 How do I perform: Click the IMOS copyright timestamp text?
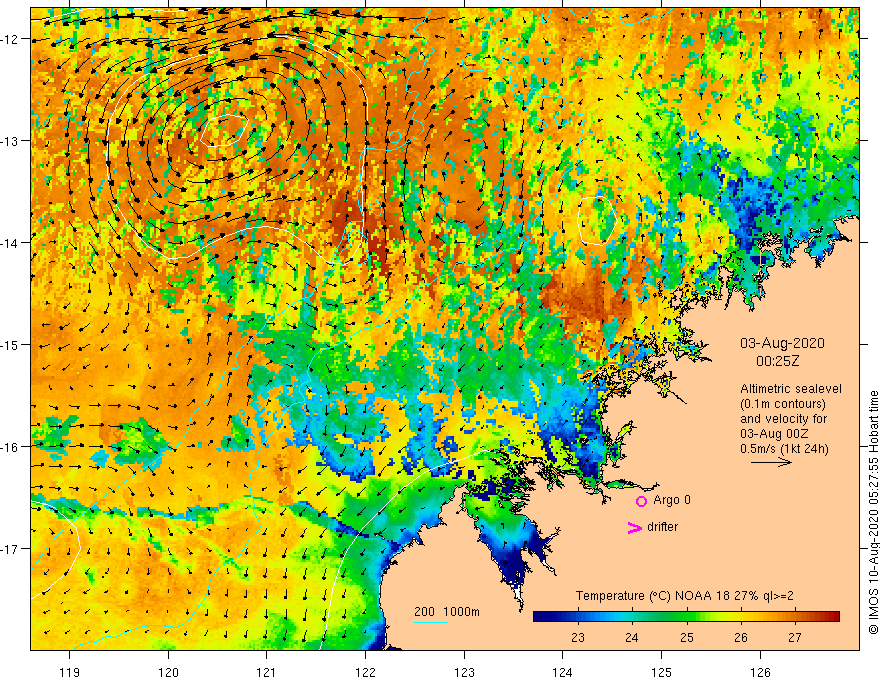873,513
